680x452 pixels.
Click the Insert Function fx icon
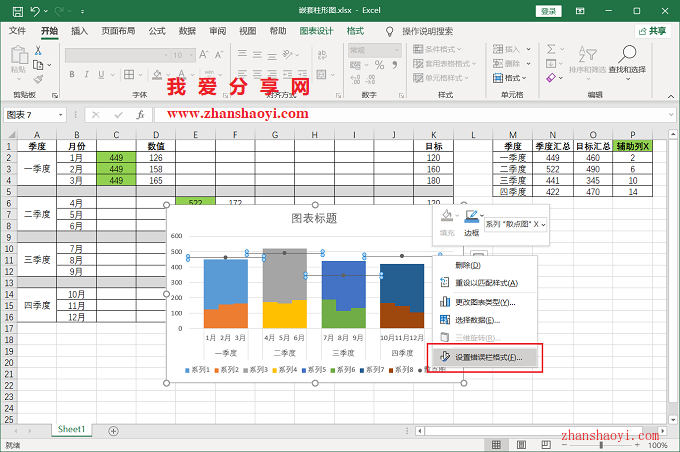click(140, 115)
